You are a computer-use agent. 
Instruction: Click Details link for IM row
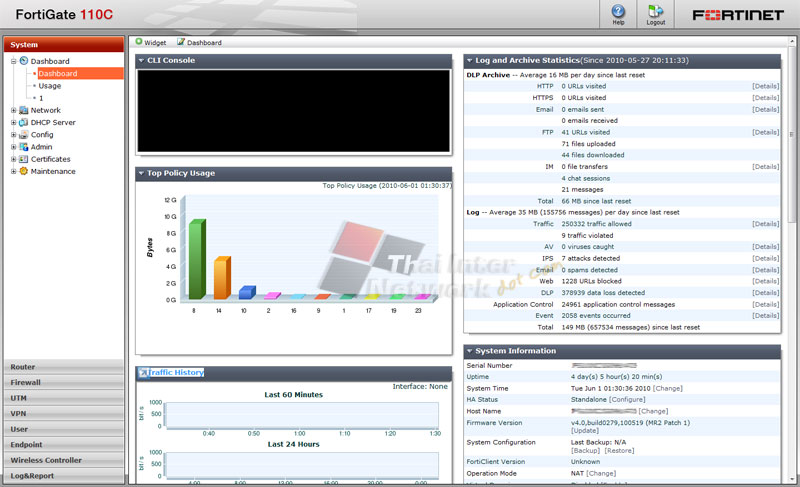765,167
